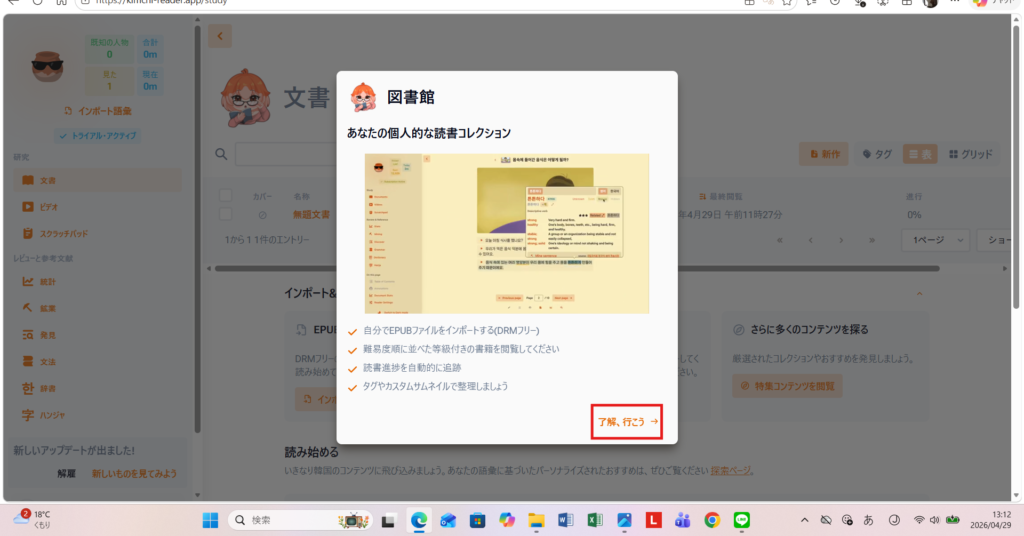Click the 新作 new document button

pyautogui.click(x=824, y=154)
